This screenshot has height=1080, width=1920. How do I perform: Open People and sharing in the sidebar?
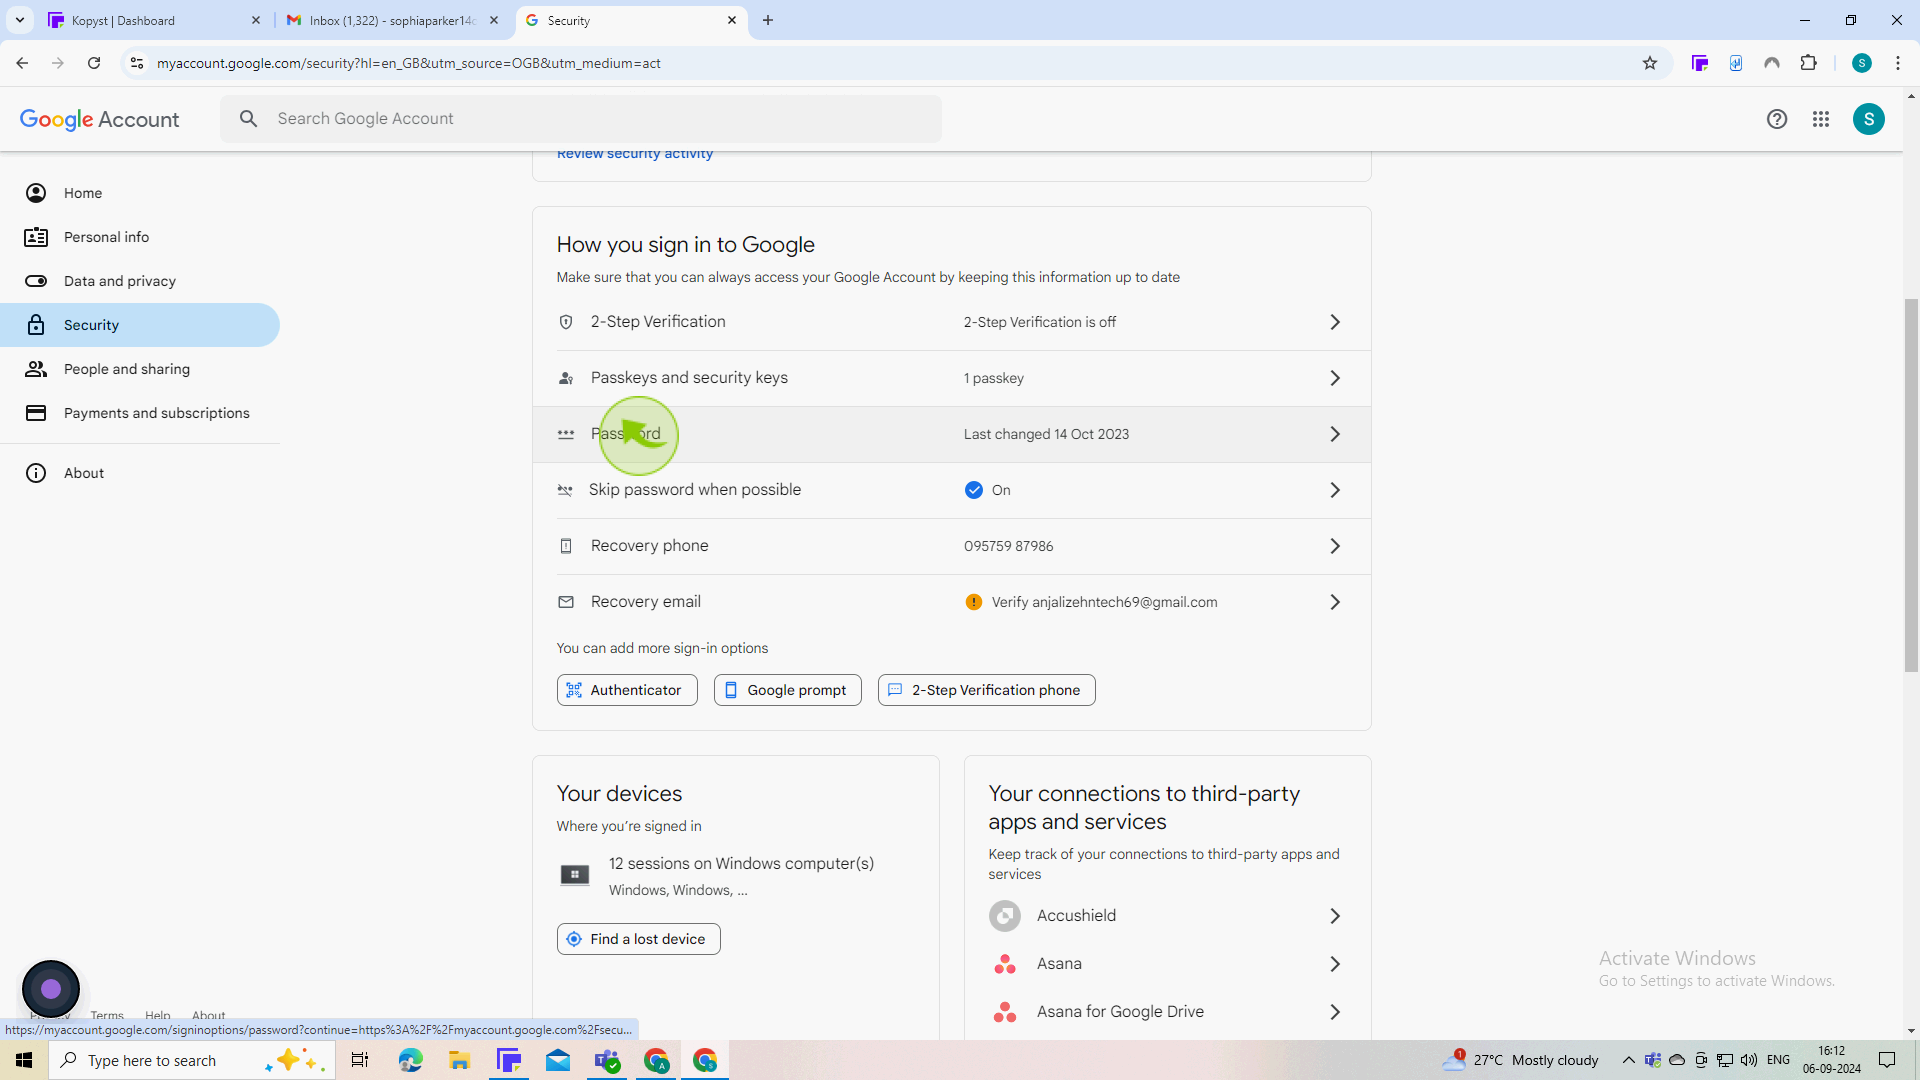[x=140, y=369]
